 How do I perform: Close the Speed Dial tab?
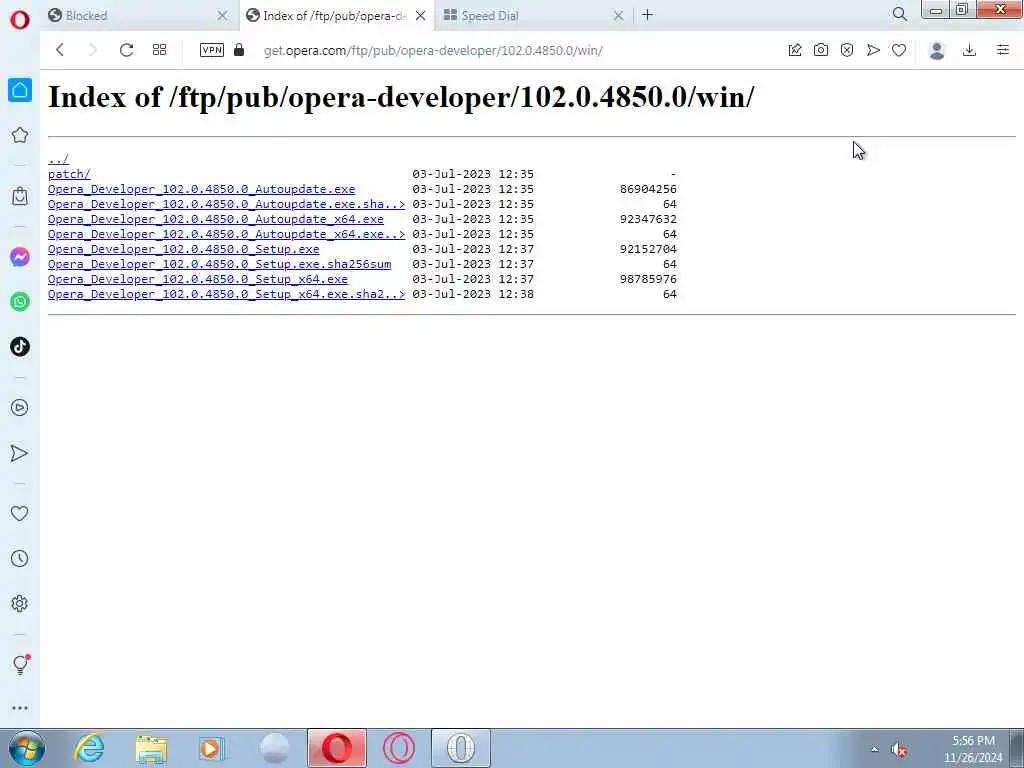(x=618, y=15)
